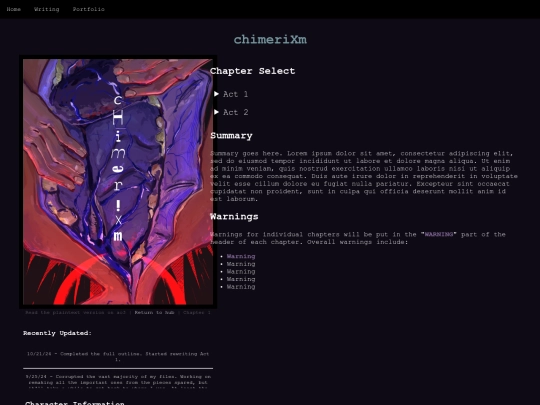Click the chimeriXm cover artwork
Screen dimensions: 540x405
[118, 181]
